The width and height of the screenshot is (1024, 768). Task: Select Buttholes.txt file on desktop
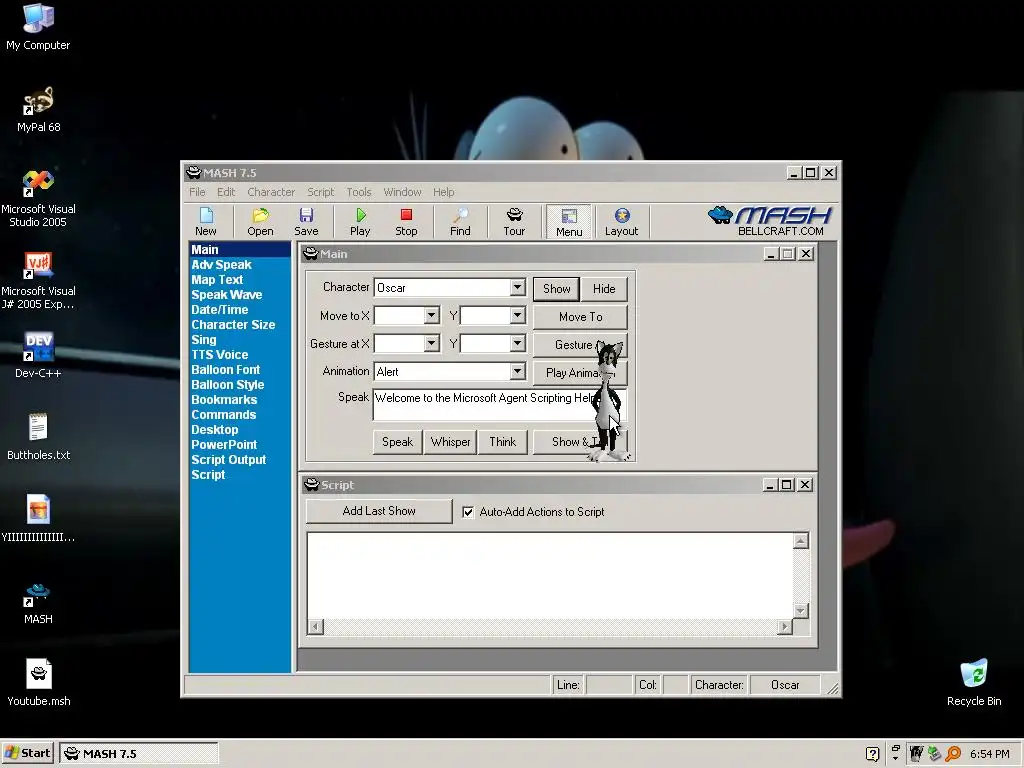tap(38, 438)
